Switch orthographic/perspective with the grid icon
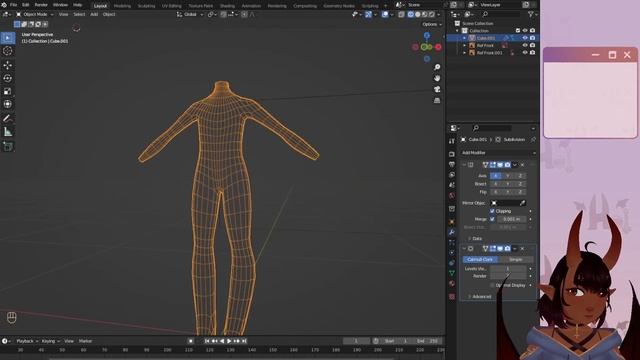 point(437,100)
